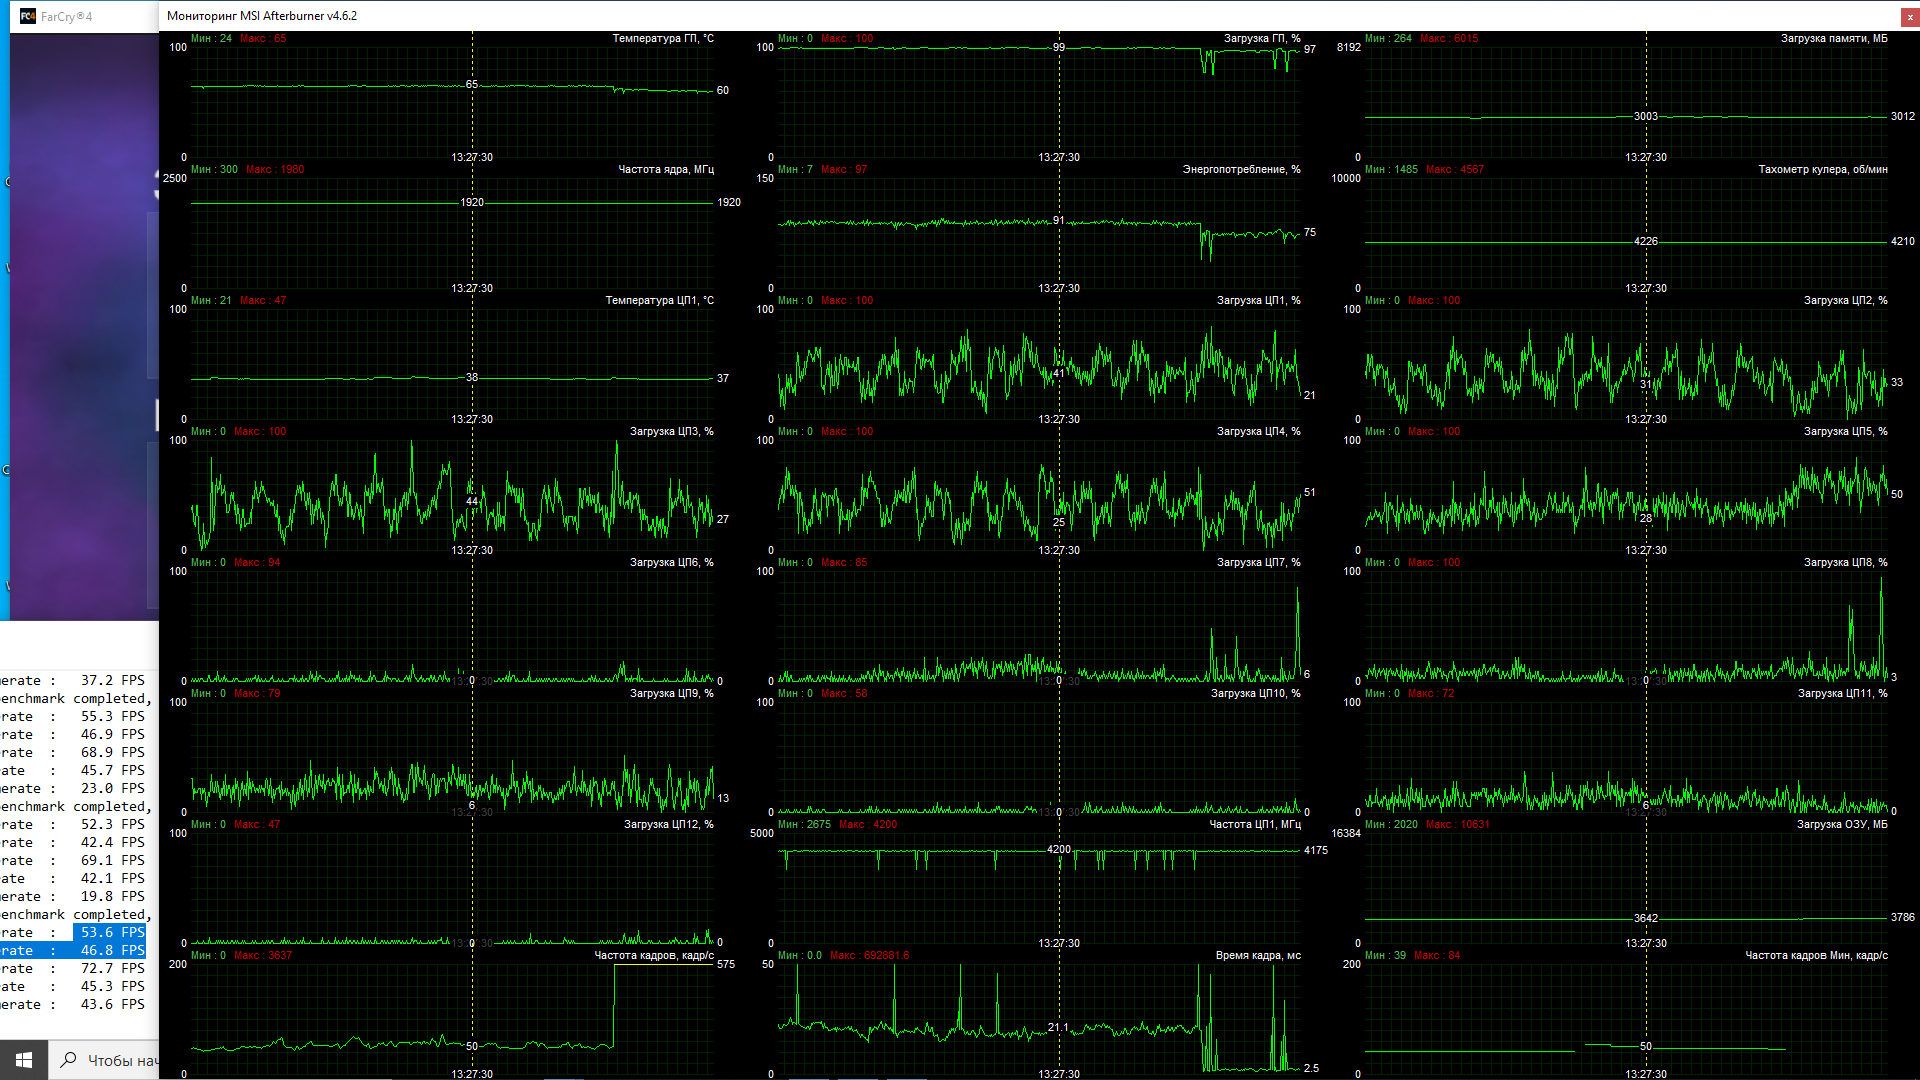The width and height of the screenshot is (1920, 1080).
Task: Close the MSI Afterburner monitoring window
Action: point(1909,17)
